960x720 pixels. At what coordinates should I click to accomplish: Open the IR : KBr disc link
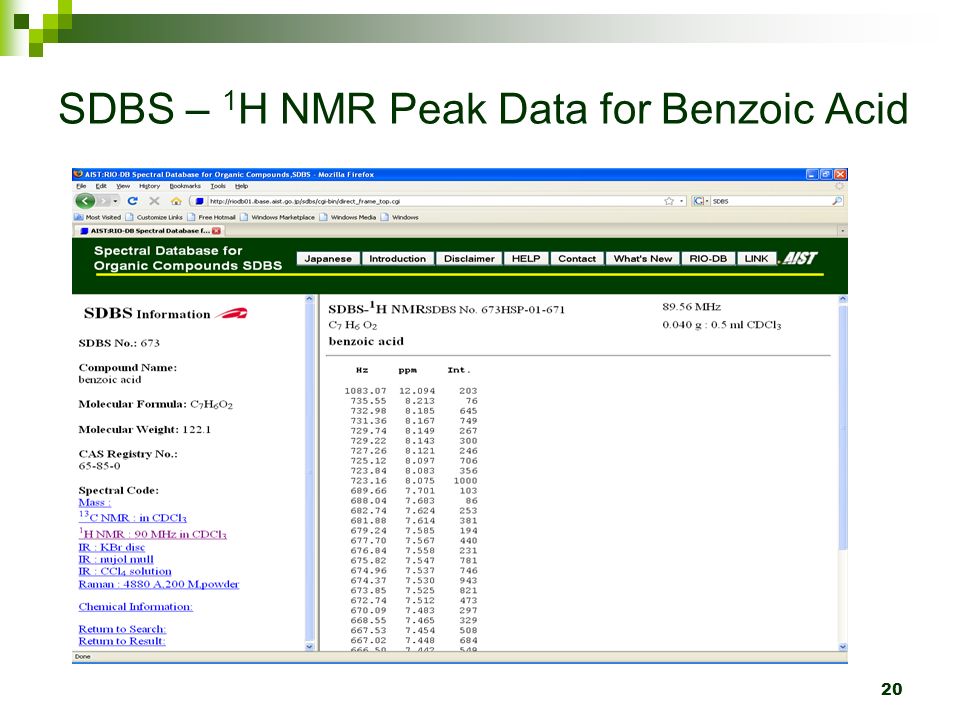111,547
